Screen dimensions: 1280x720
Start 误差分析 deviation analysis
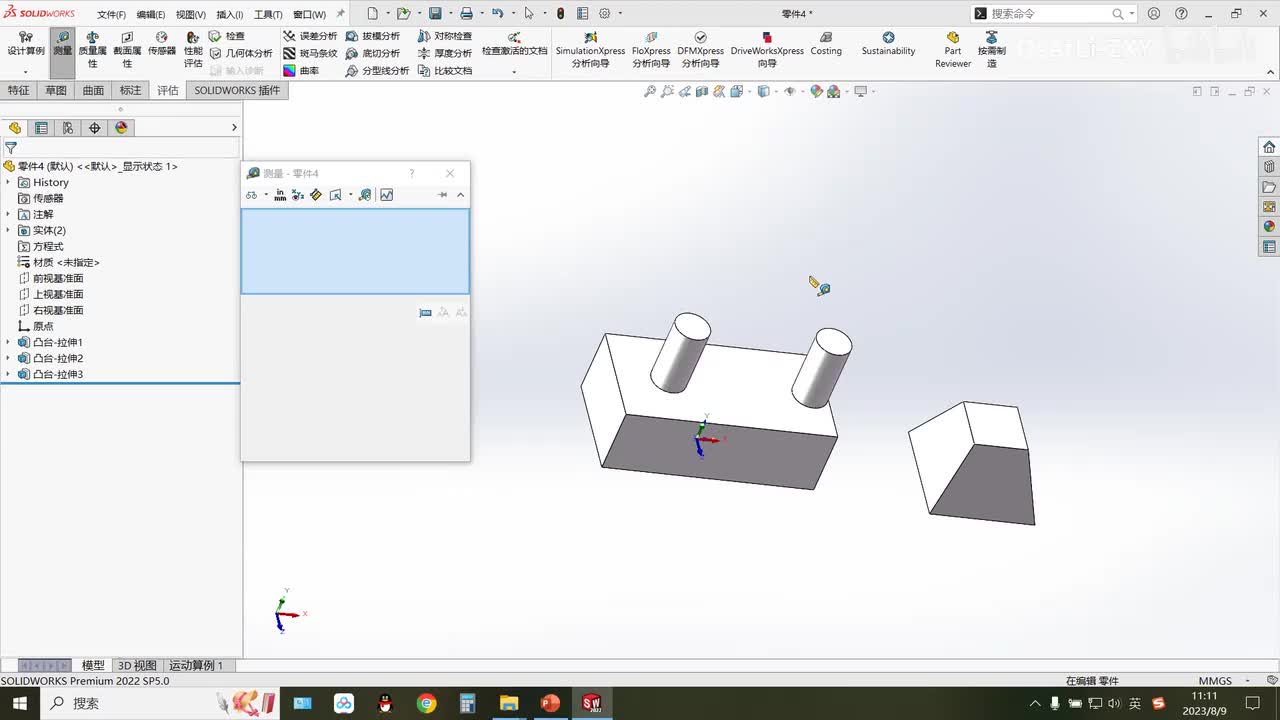(x=310, y=36)
